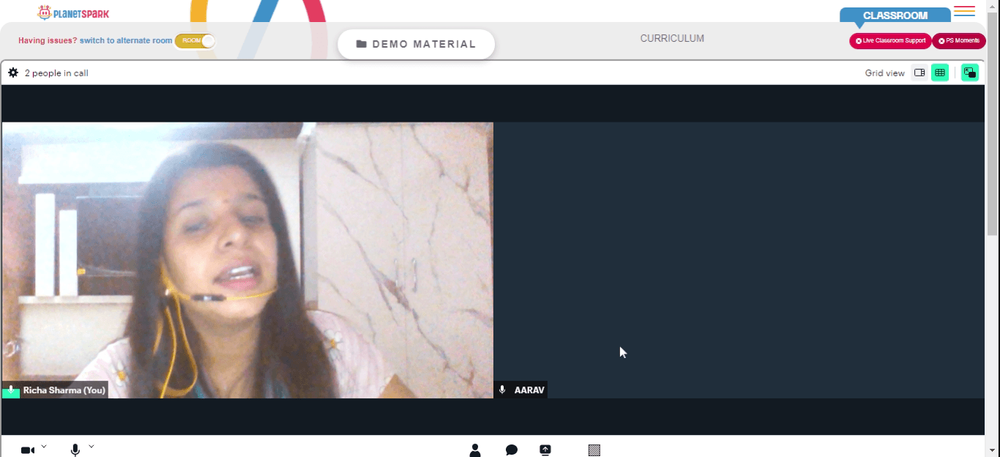
Task: Click the PS Moments button
Action: [x=959, y=41]
